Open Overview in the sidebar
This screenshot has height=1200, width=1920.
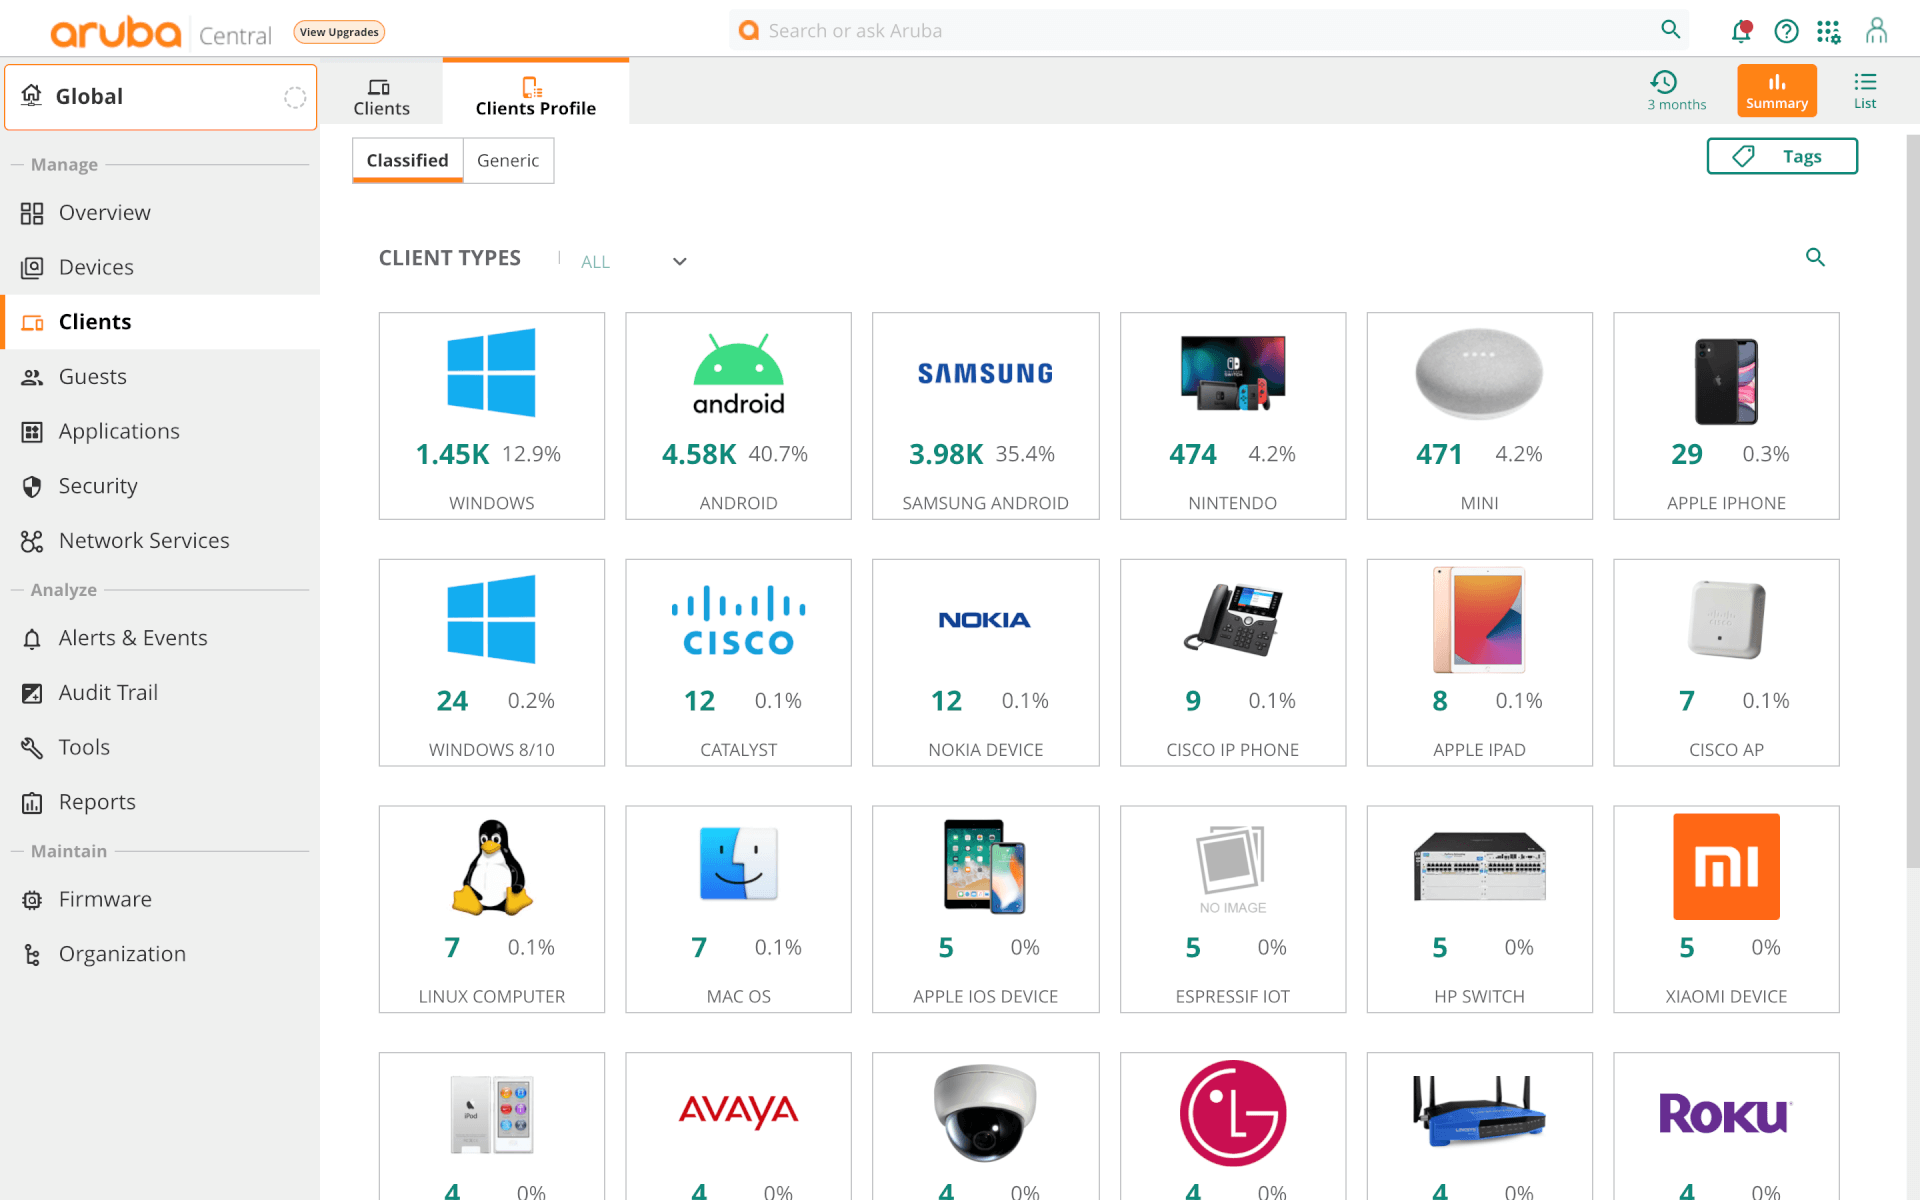160,213
